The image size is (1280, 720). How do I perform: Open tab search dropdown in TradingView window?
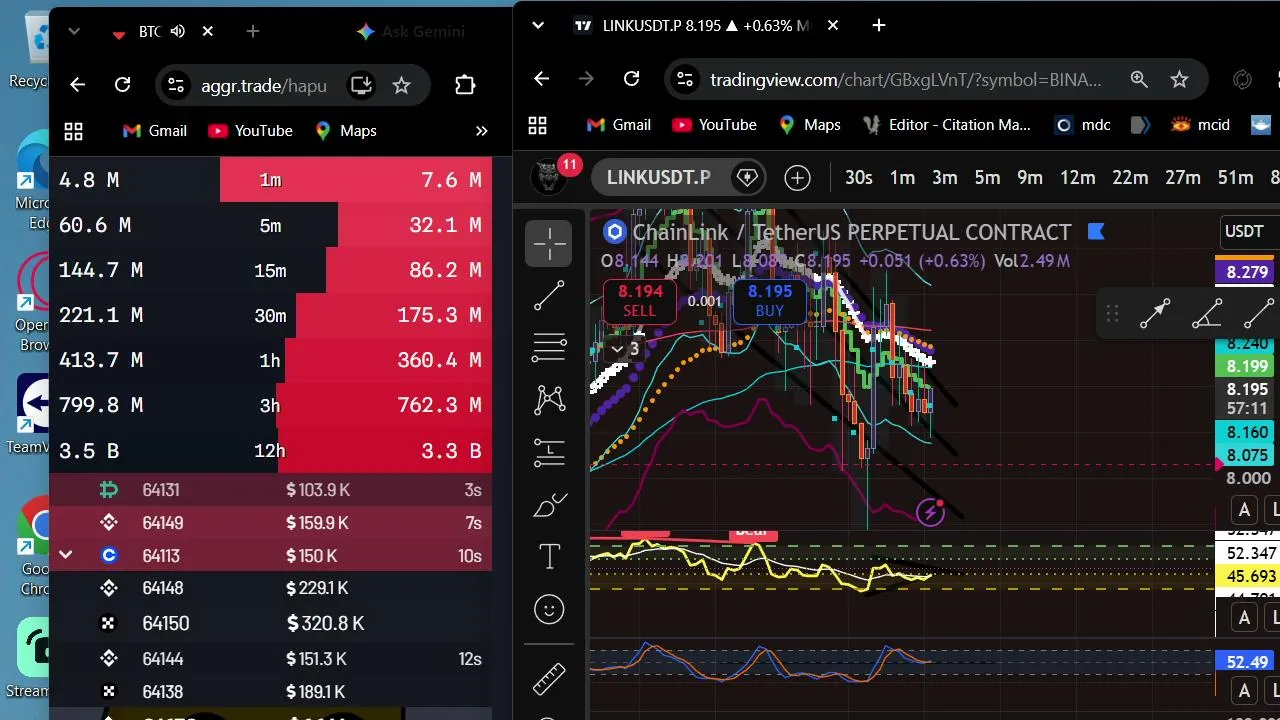pyautogui.click(x=538, y=25)
